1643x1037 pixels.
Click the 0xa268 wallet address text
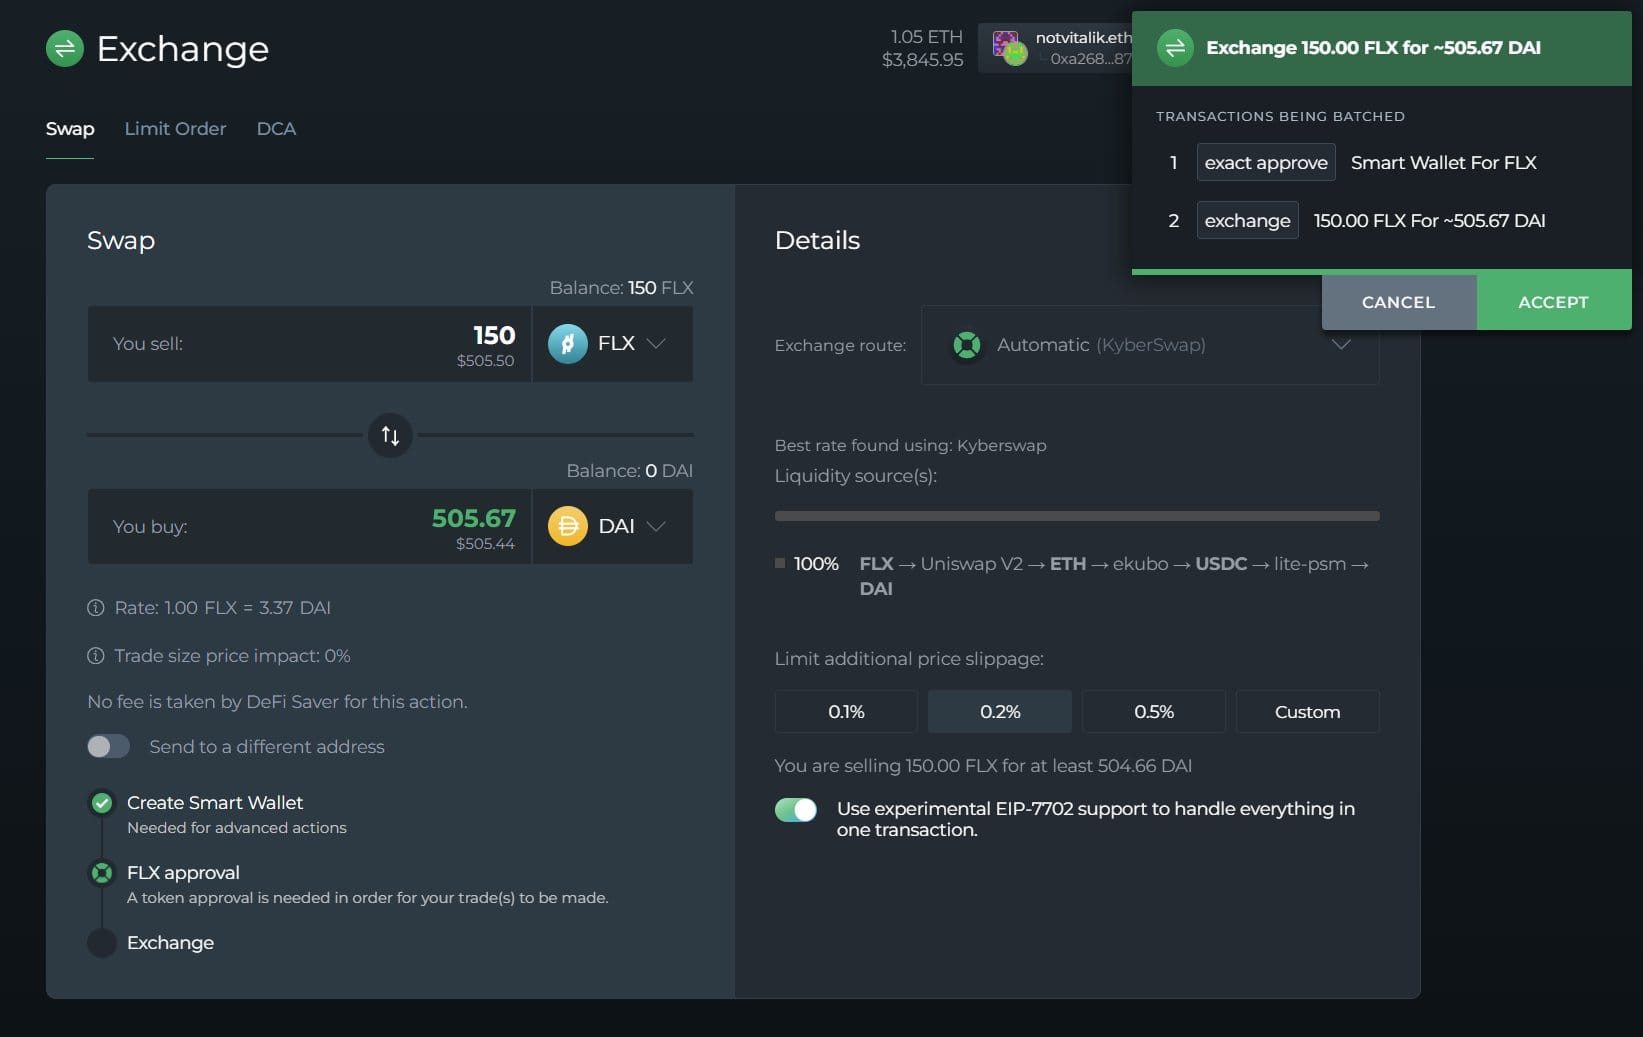click(1090, 59)
